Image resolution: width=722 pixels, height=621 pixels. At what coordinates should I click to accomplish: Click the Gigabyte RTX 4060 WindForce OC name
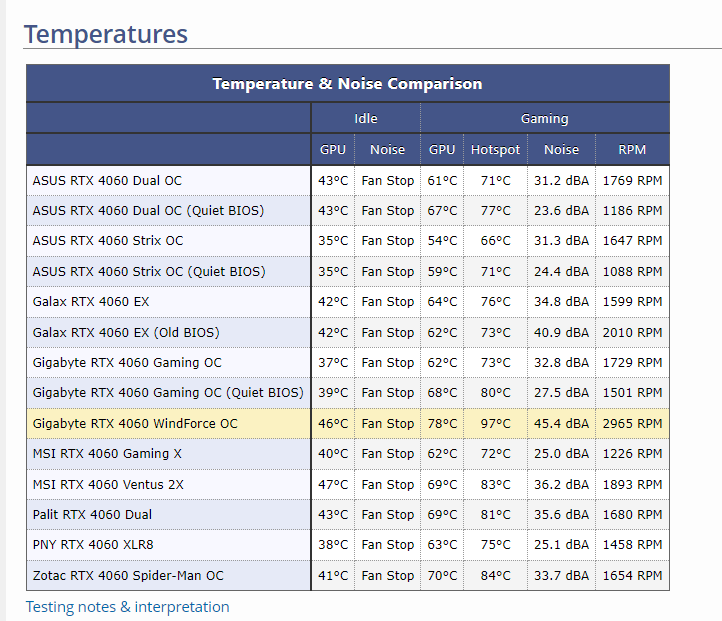tap(135, 424)
